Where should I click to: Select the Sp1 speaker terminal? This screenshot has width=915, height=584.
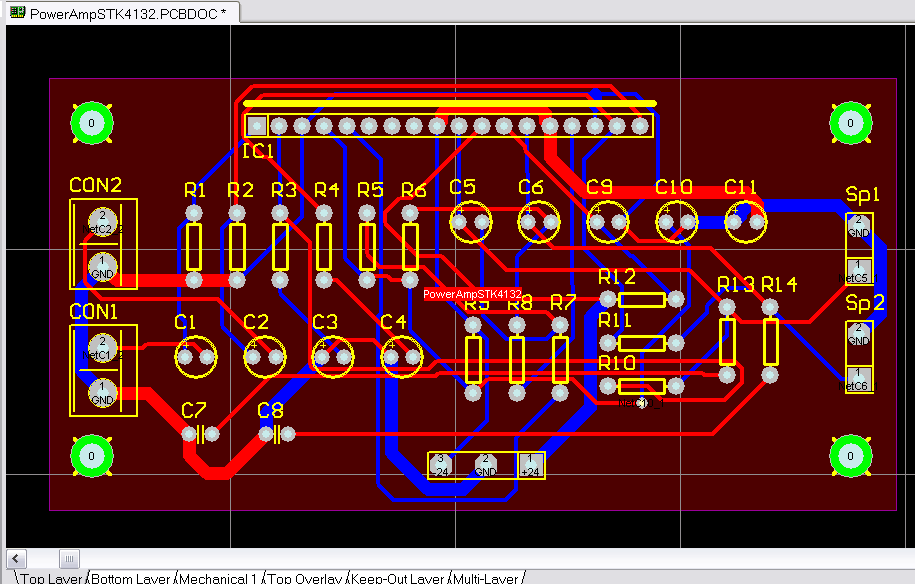(x=861, y=251)
